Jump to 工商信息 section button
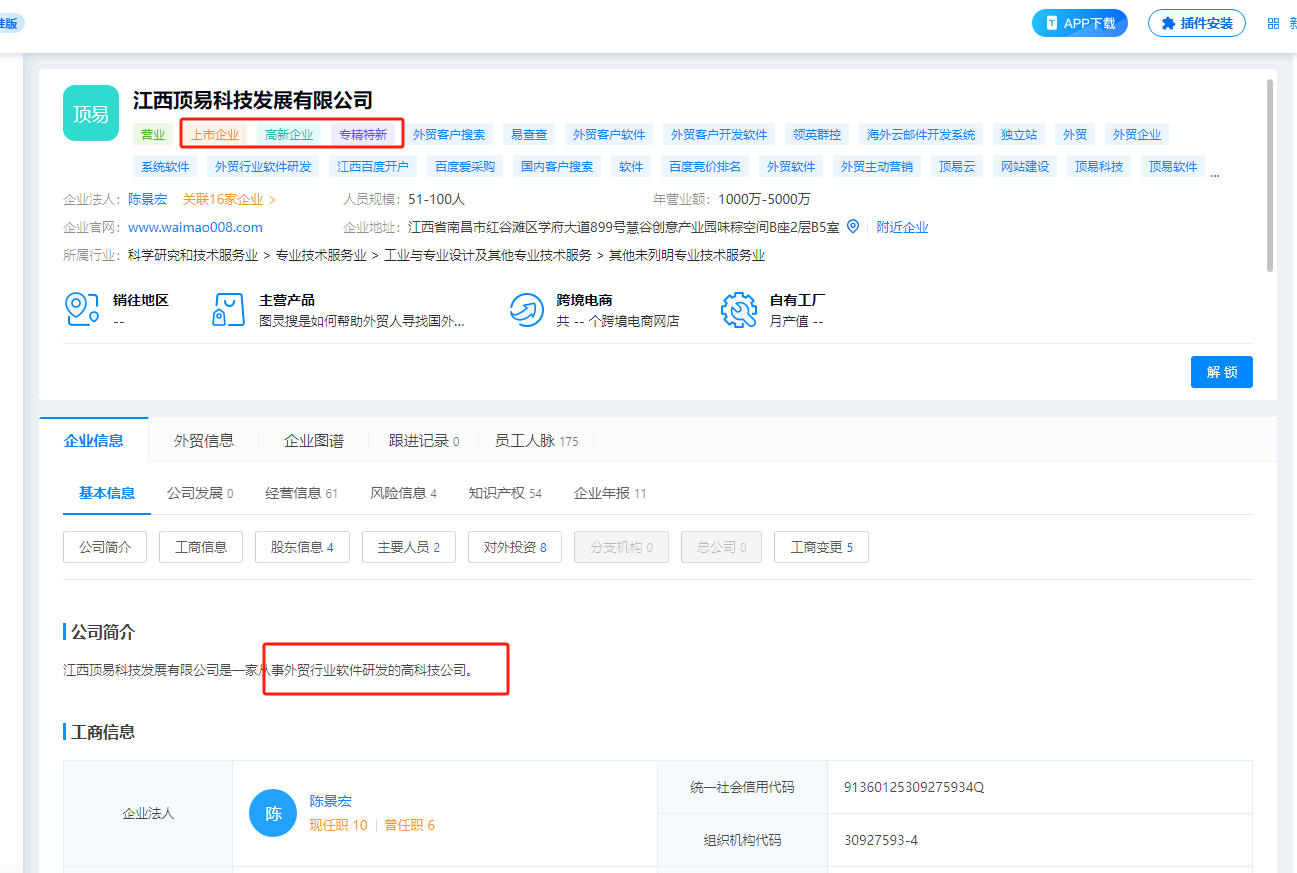Viewport: 1297px width, 873px height. pos(201,547)
